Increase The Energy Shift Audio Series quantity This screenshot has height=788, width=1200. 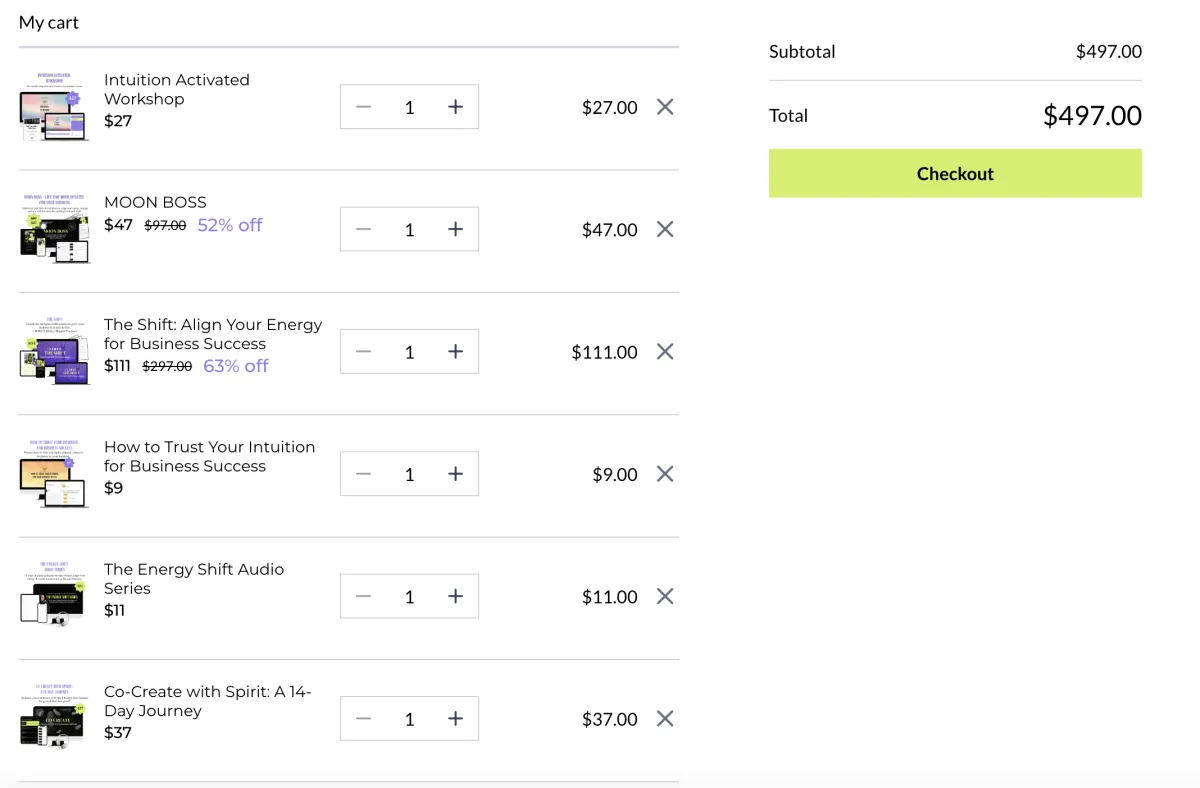coord(455,596)
